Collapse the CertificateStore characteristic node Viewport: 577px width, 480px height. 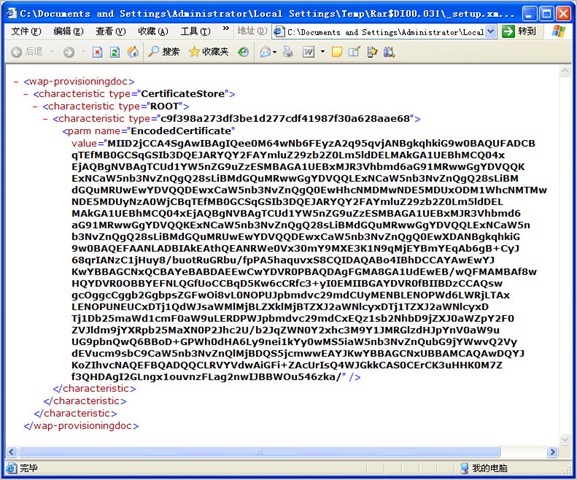click(25, 94)
